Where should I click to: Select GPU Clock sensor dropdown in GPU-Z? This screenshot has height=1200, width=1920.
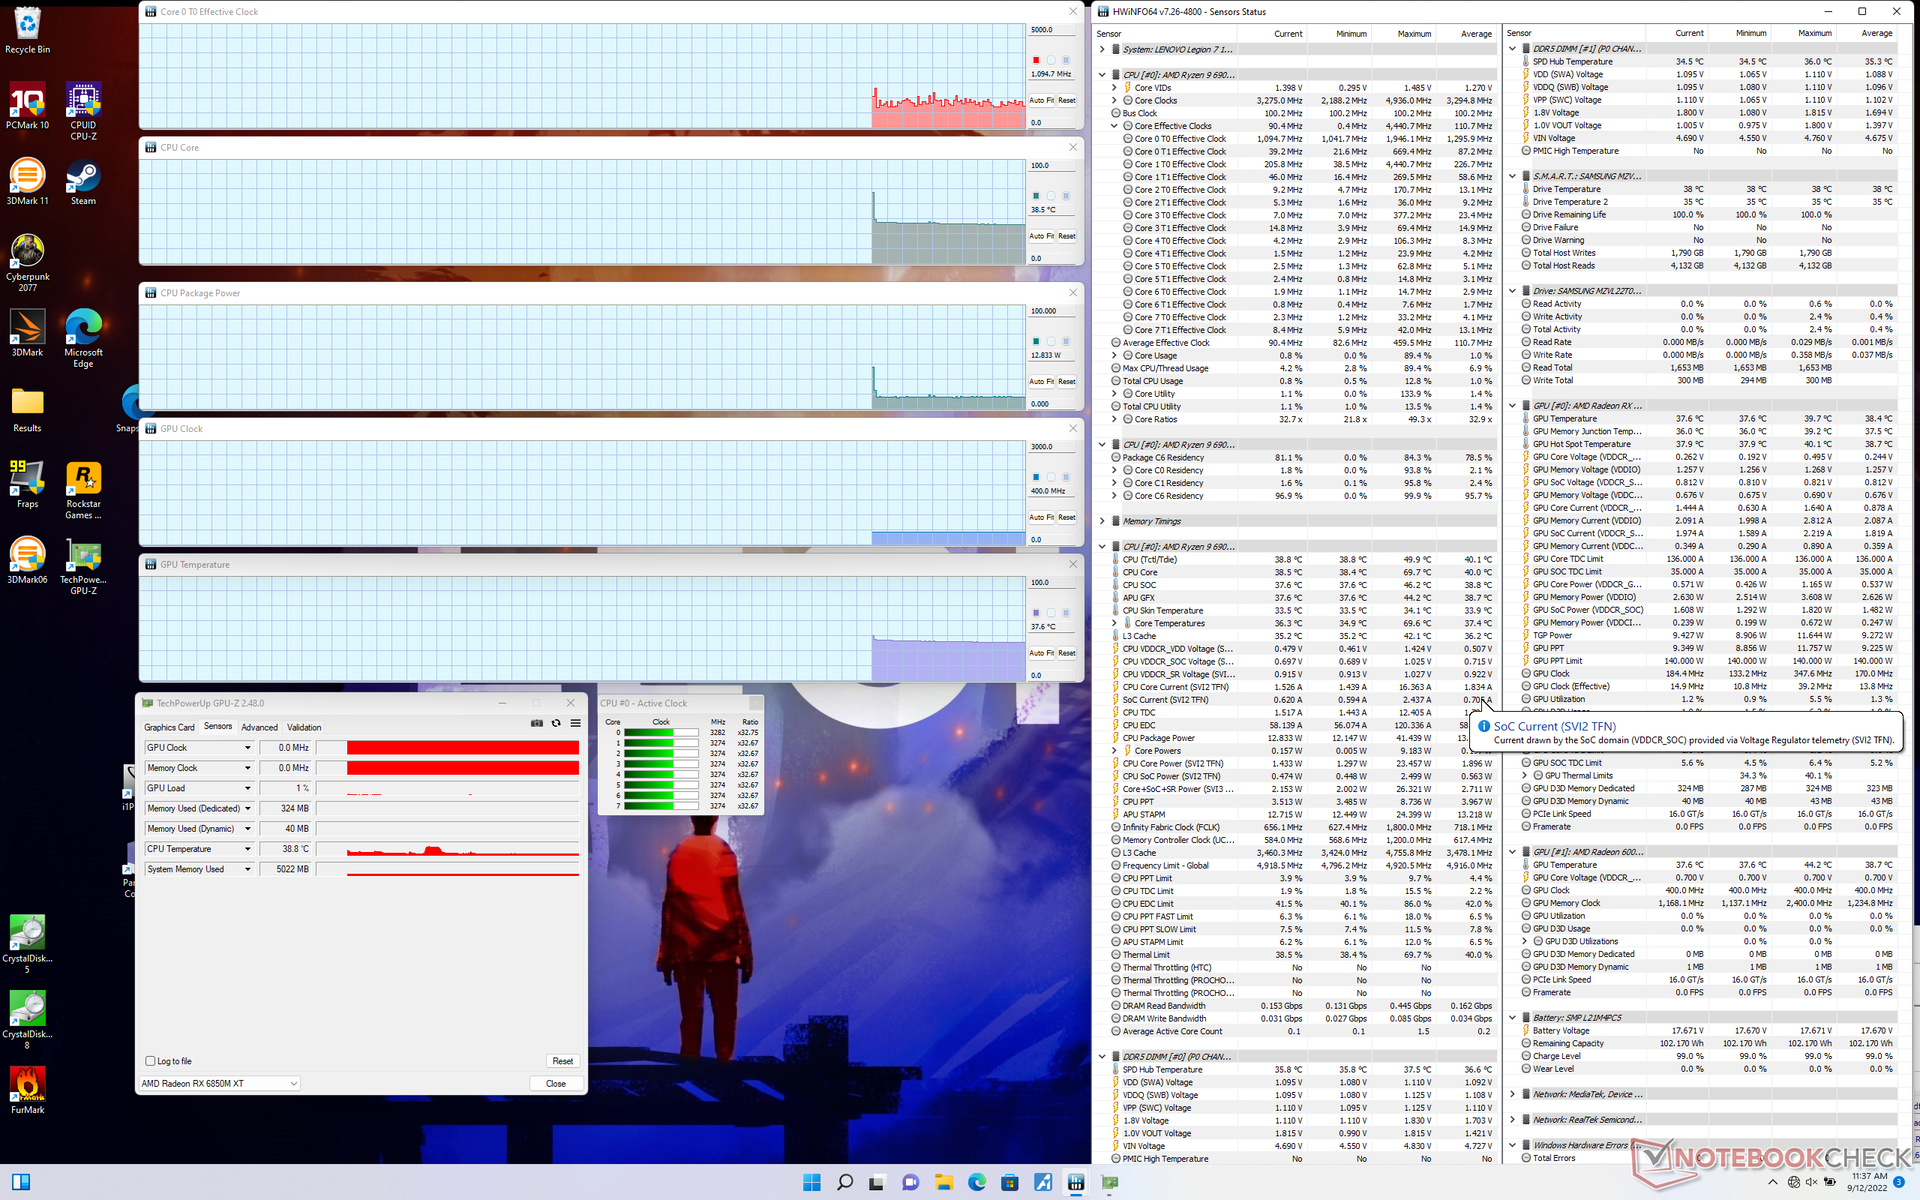[x=199, y=748]
